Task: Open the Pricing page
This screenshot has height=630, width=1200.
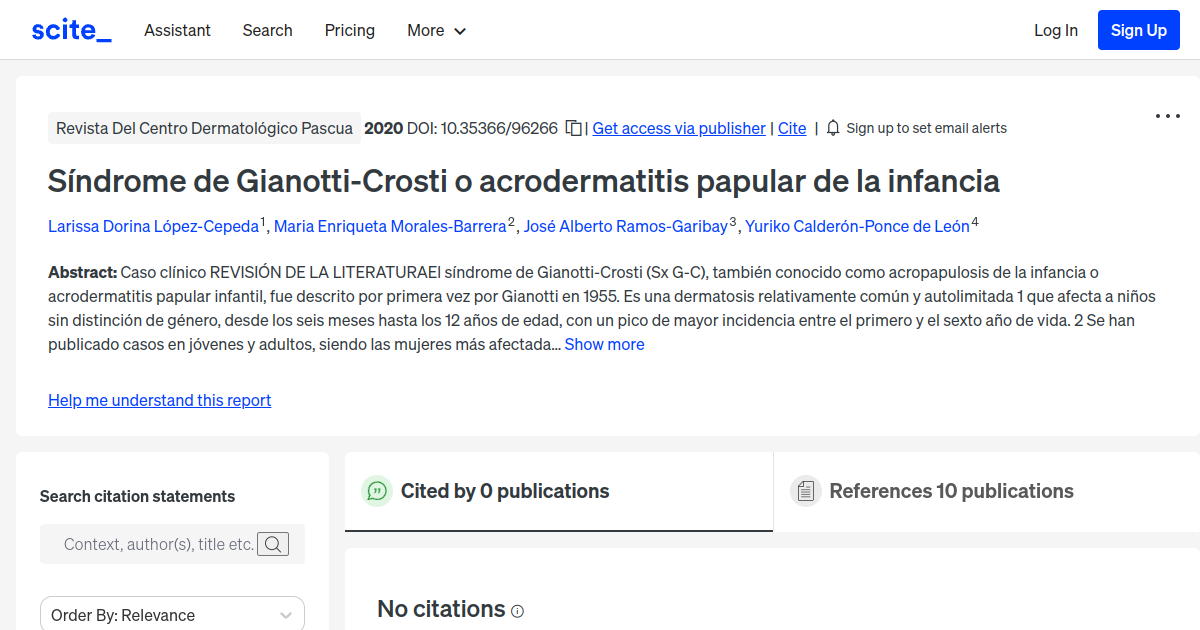Action: click(x=349, y=30)
